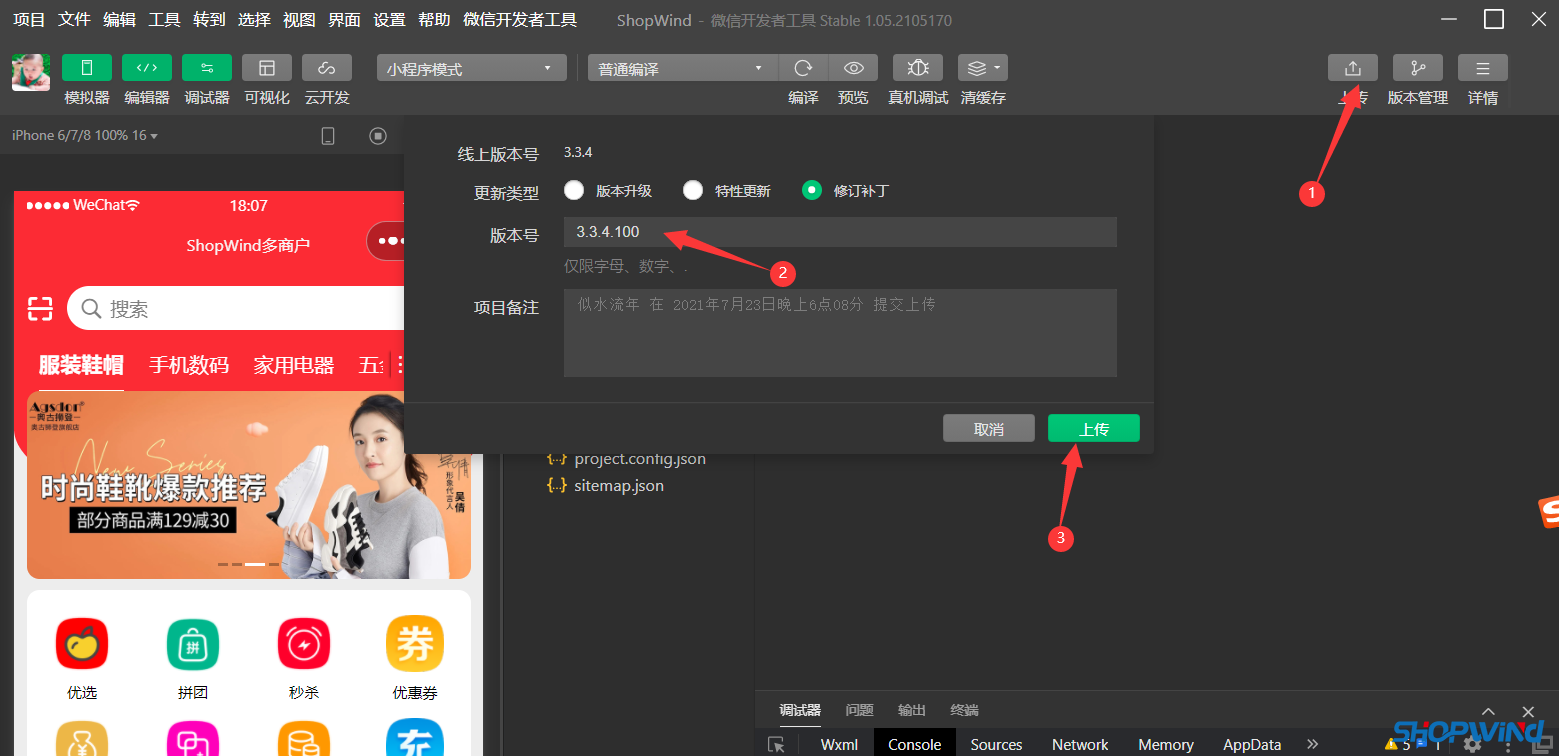Toggle the 调试器 debugger panel button
The image size is (1559, 756).
(x=207, y=67)
